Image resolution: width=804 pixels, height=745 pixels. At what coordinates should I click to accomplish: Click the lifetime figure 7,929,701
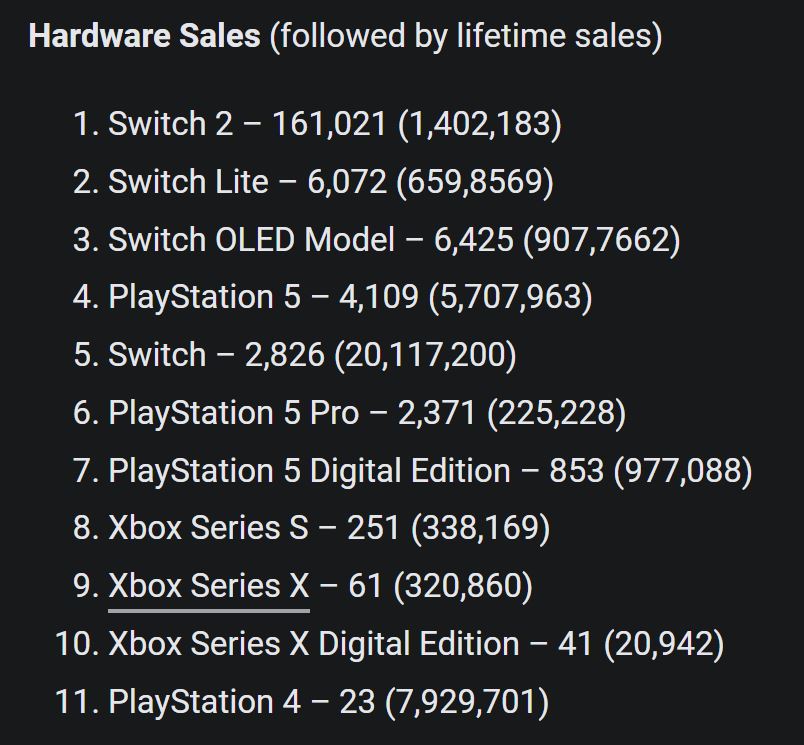click(467, 701)
